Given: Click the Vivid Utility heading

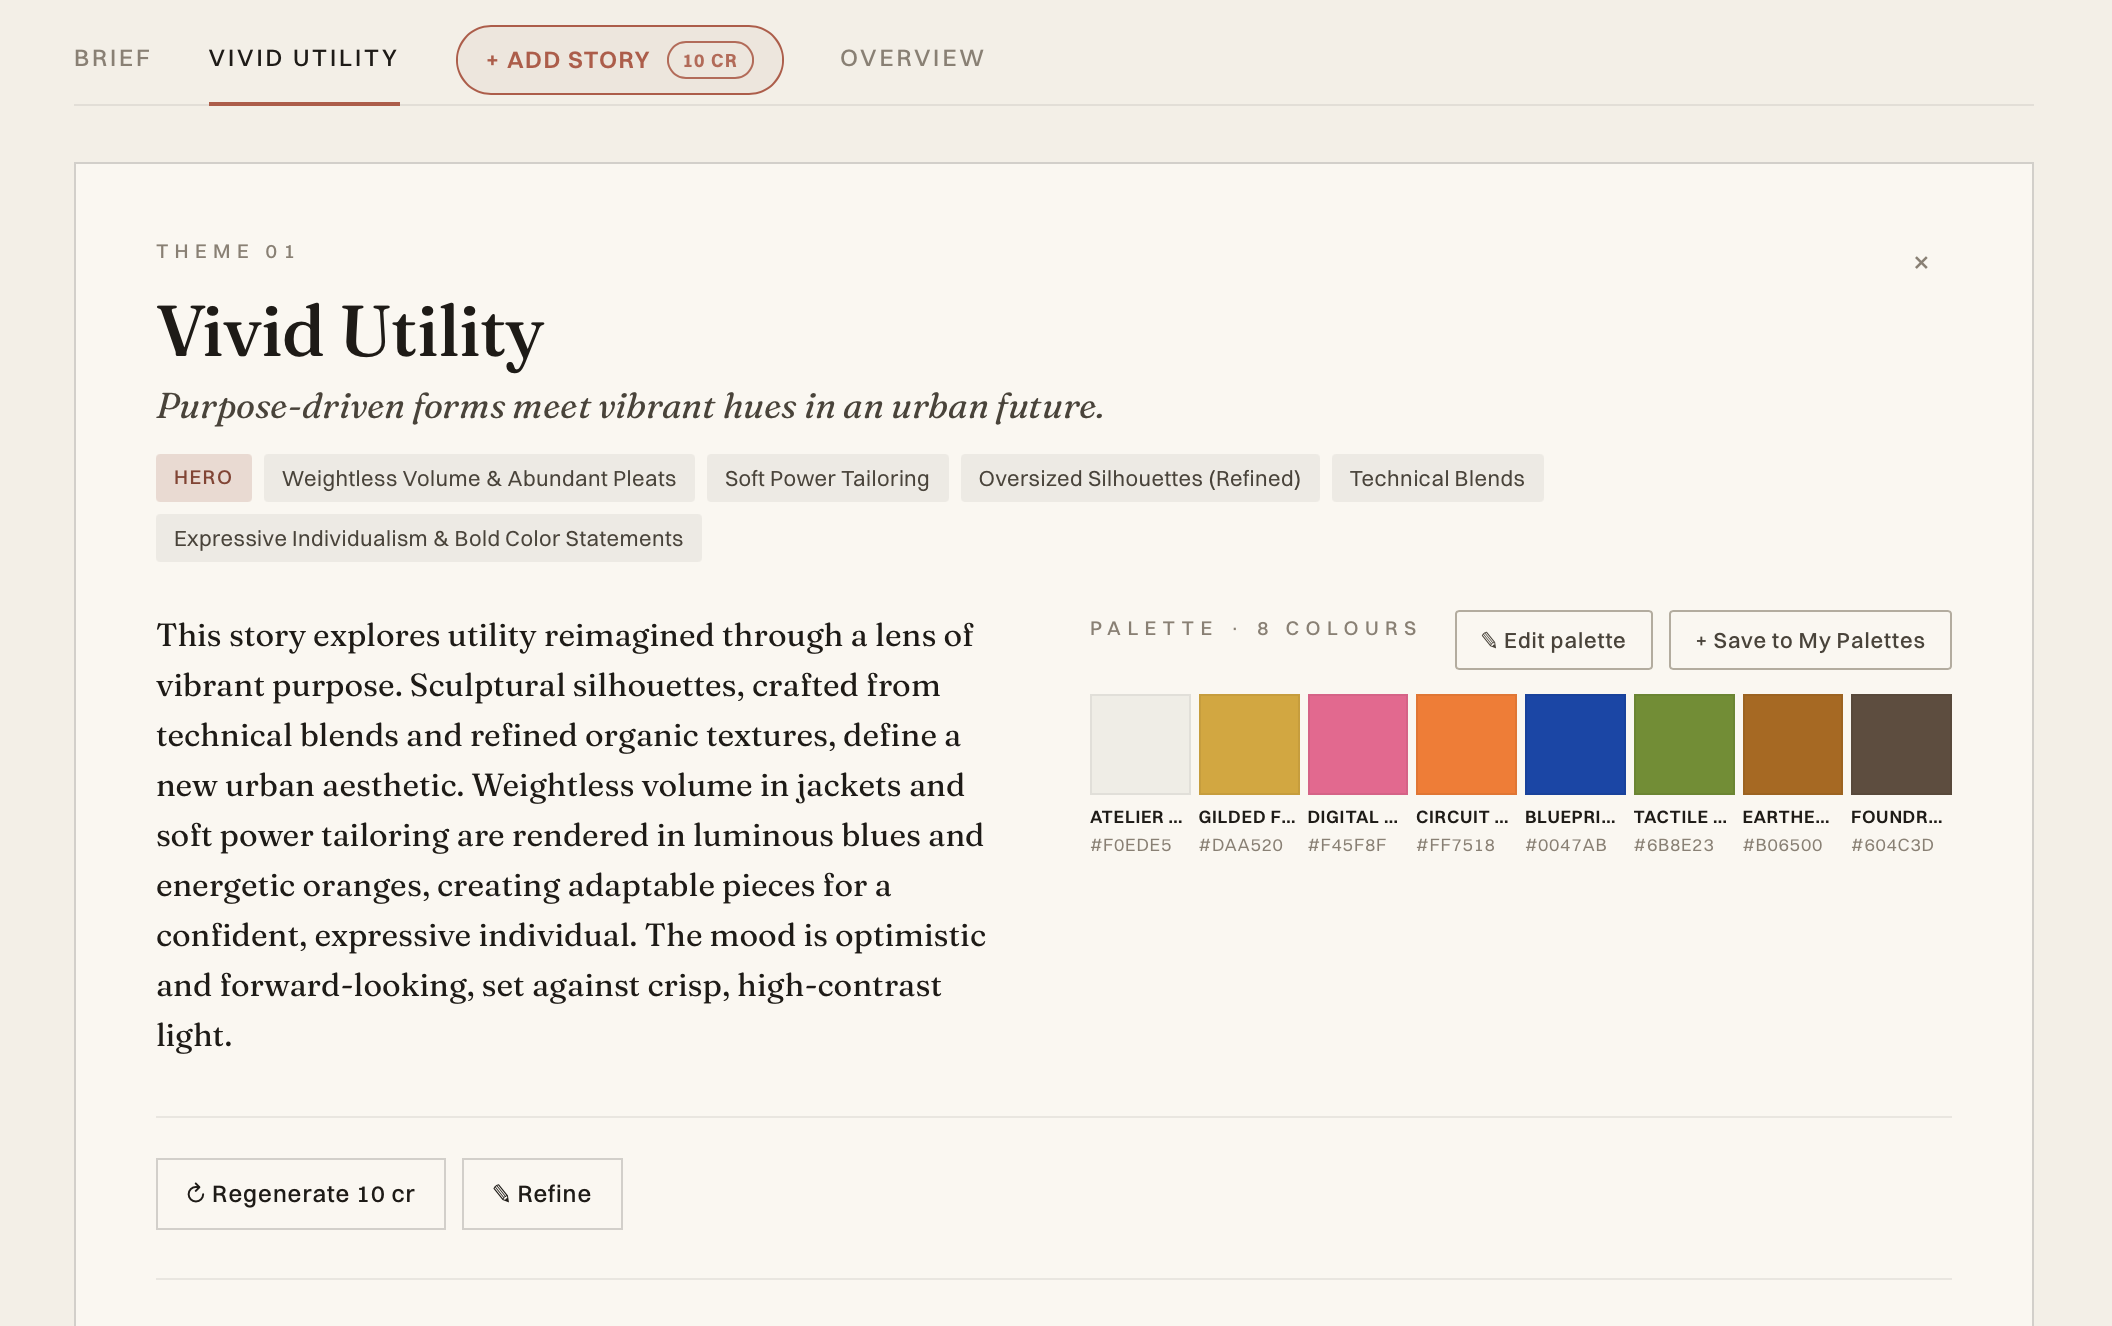Looking at the screenshot, I should pos(350,332).
